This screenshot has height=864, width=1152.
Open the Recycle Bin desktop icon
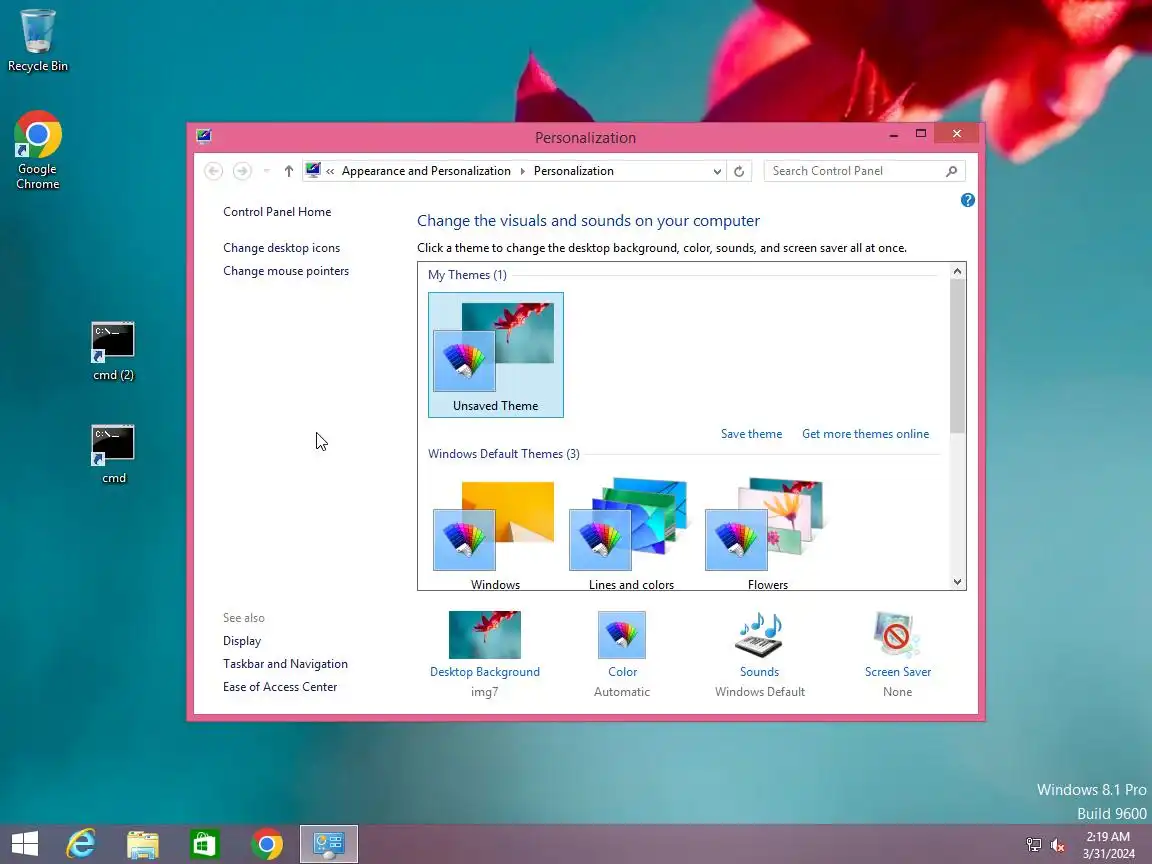coord(37,41)
